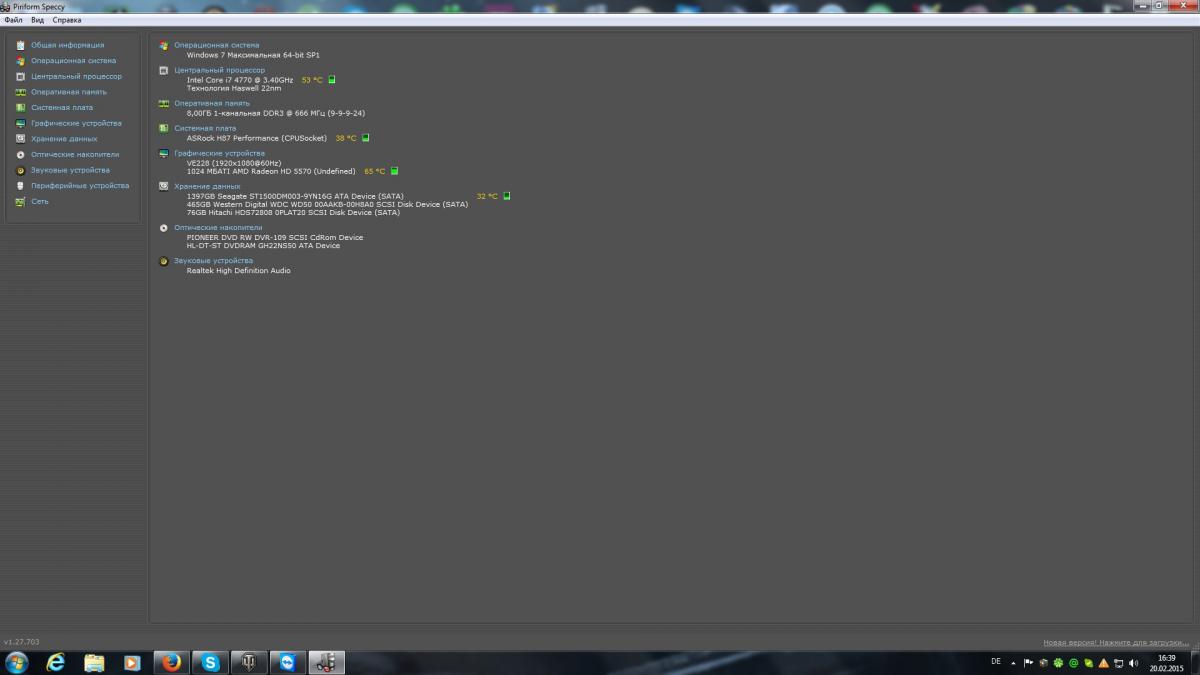Click the disk temperature value 32 °C

487,196
